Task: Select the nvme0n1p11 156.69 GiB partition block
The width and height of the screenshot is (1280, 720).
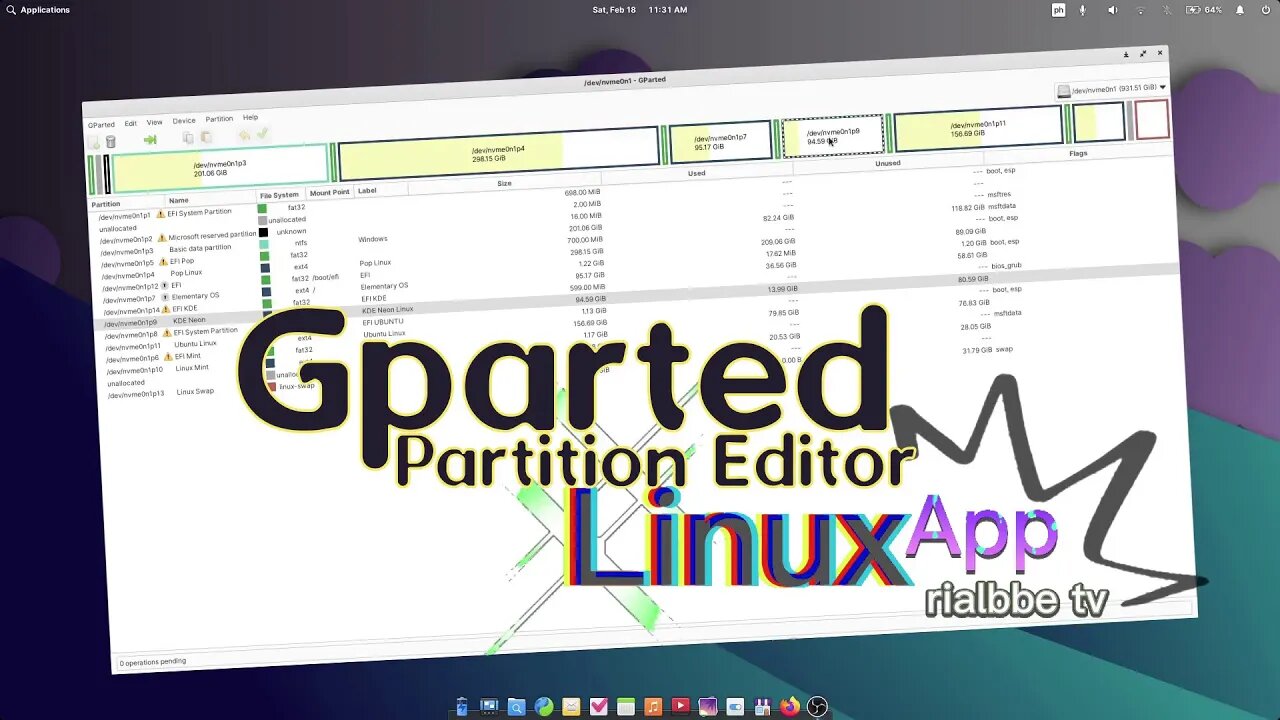Action: (x=978, y=128)
